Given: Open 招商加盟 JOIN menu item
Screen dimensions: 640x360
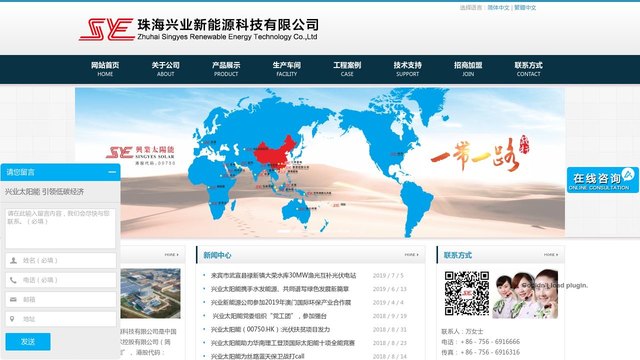Looking at the screenshot, I should click(x=468, y=69).
